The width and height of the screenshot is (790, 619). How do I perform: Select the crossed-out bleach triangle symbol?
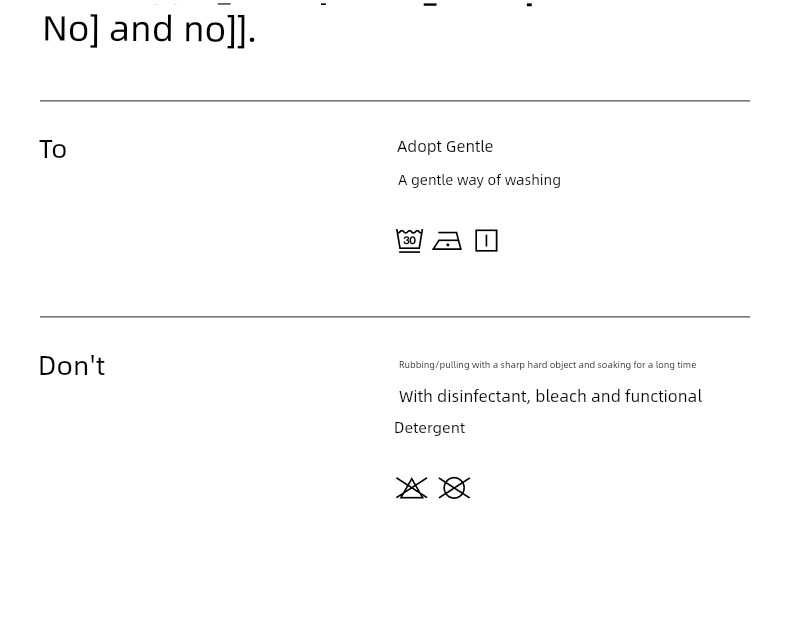[x=411, y=488]
